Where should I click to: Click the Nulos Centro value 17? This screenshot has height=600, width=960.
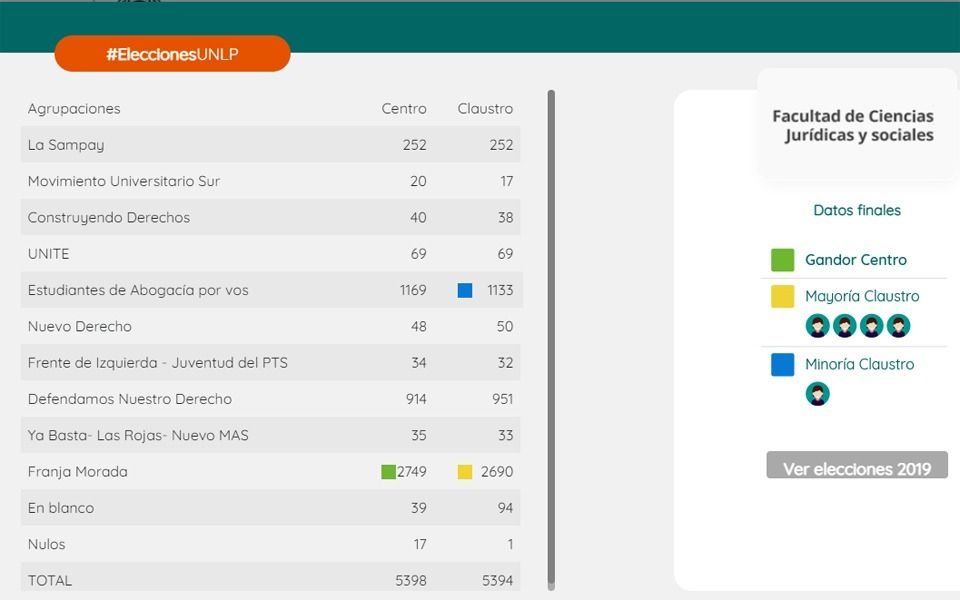pyautogui.click(x=420, y=544)
